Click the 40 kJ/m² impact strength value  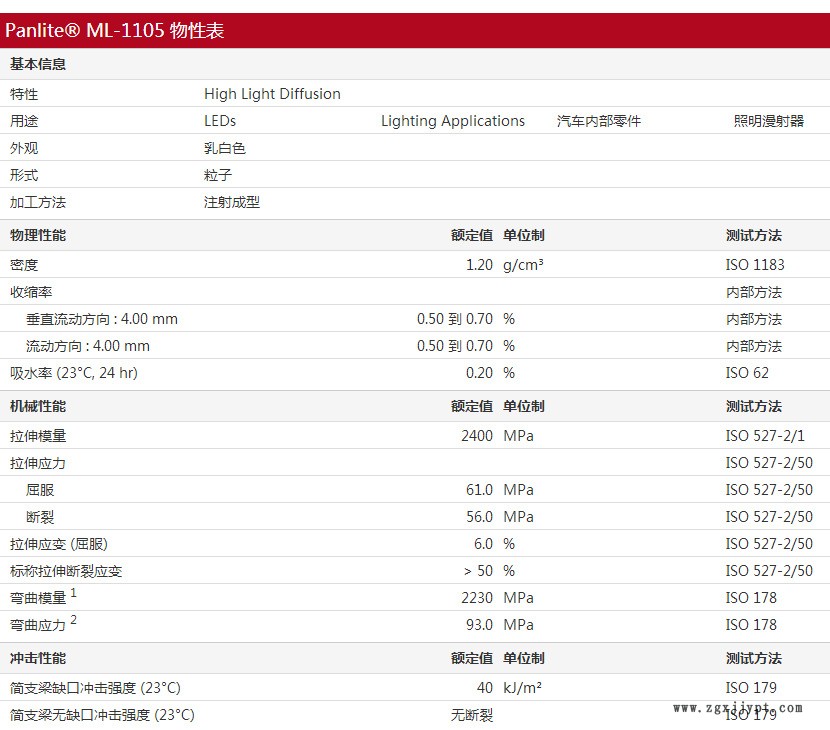[x=485, y=688]
